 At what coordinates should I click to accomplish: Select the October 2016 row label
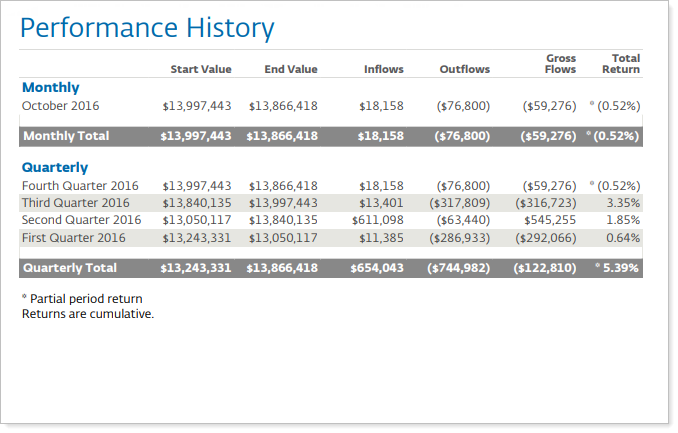pyautogui.click(x=61, y=105)
